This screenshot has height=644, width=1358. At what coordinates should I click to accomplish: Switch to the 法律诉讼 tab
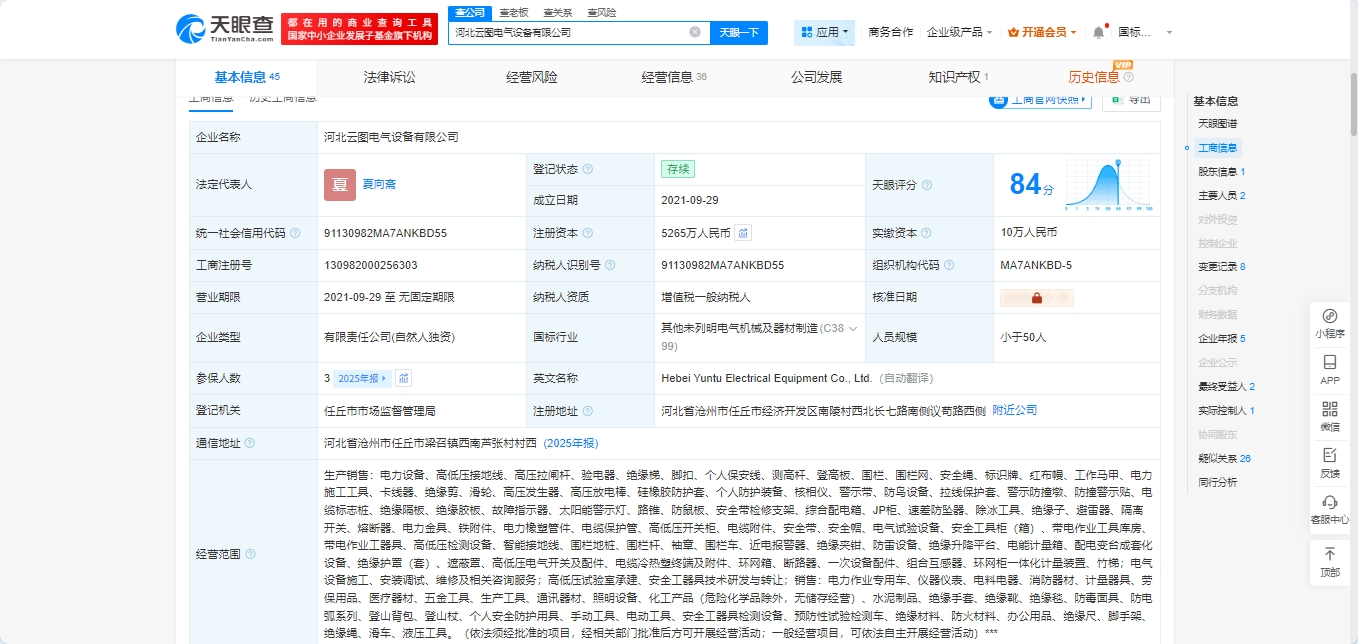point(389,77)
